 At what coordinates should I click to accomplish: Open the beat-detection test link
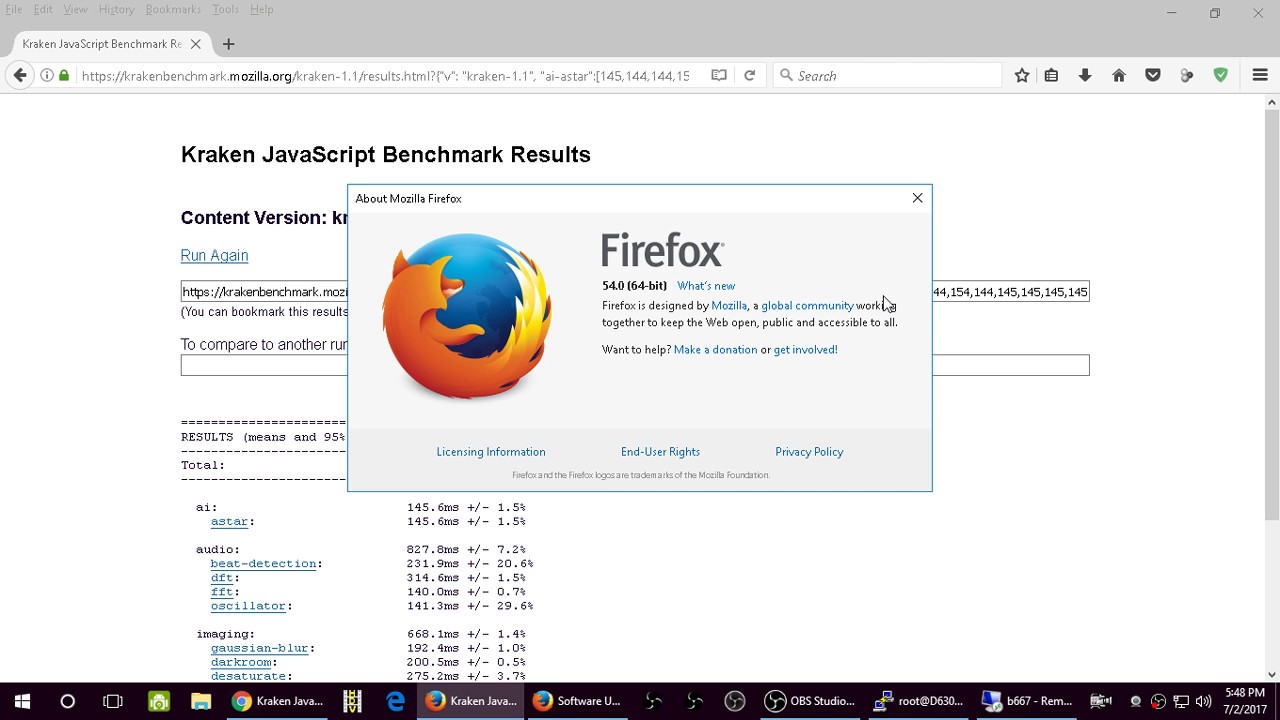[263, 564]
